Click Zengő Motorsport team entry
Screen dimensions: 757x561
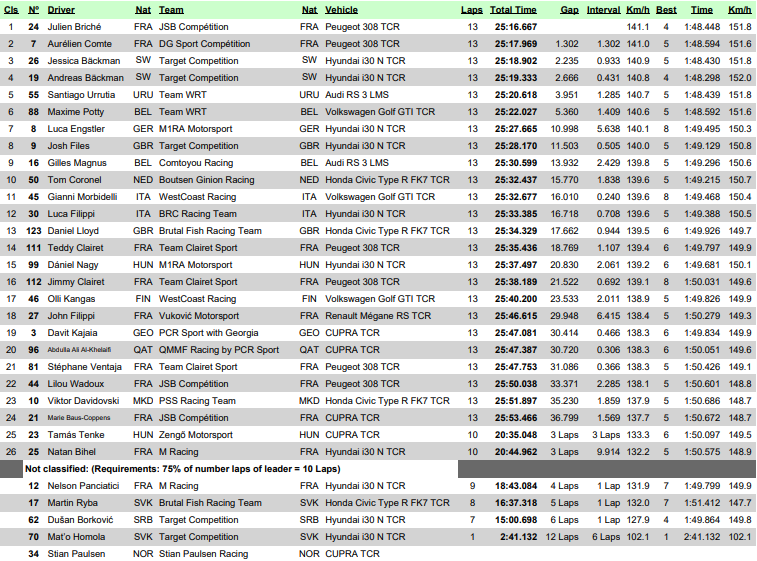point(195,434)
